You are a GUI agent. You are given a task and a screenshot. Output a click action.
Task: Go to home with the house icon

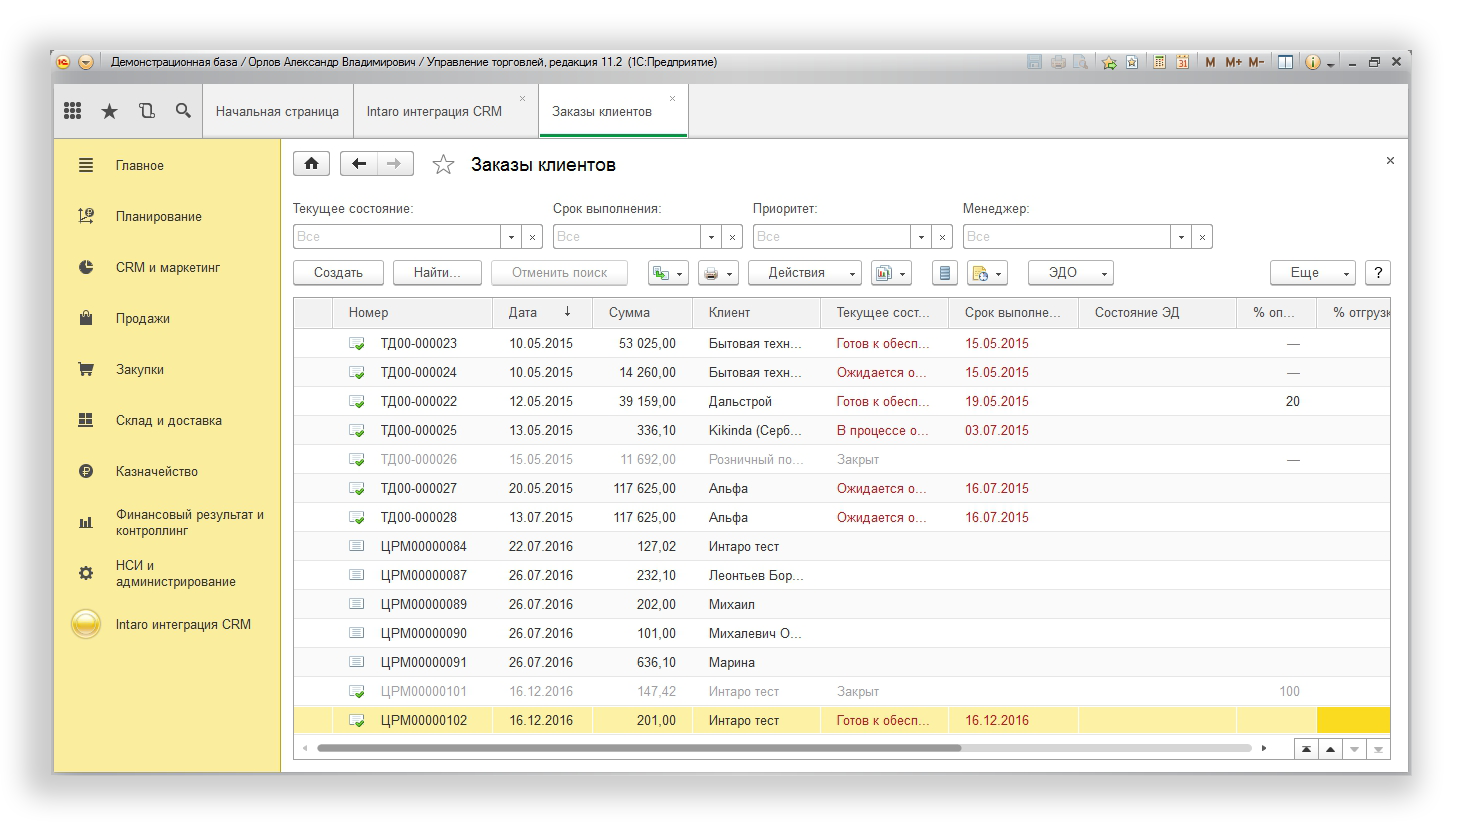point(312,164)
